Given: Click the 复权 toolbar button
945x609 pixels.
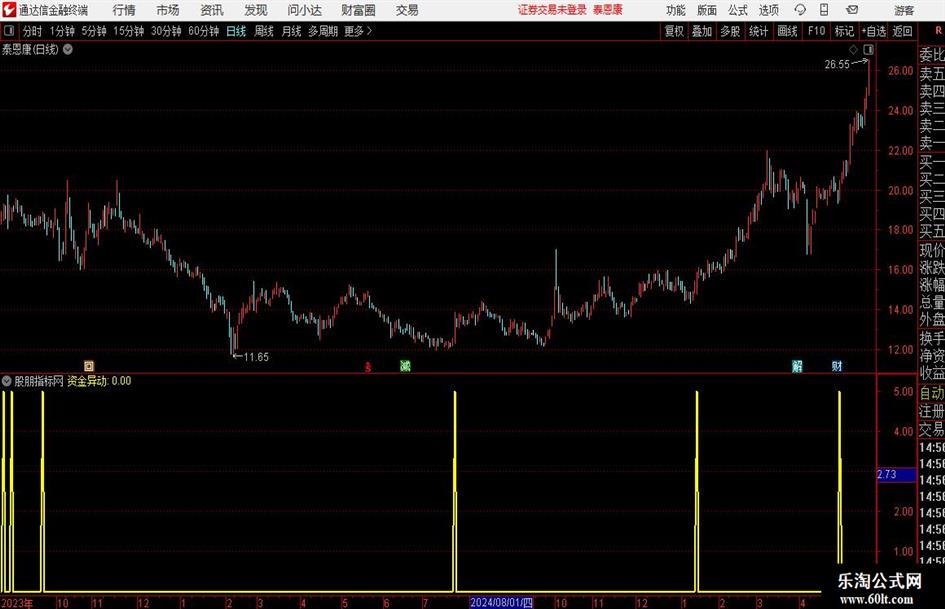Looking at the screenshot, I should coord(674,31).
